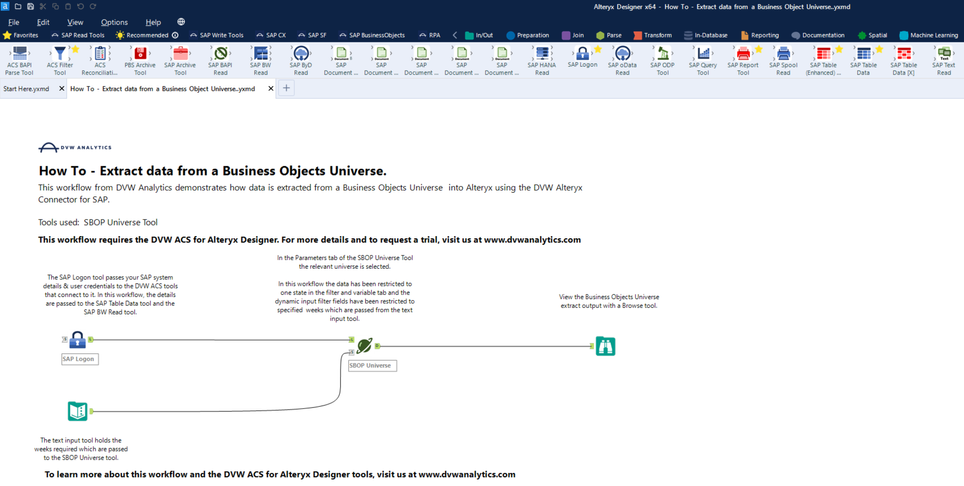Switch to the Start Here.yxmd tab

(x=26, y=89)
